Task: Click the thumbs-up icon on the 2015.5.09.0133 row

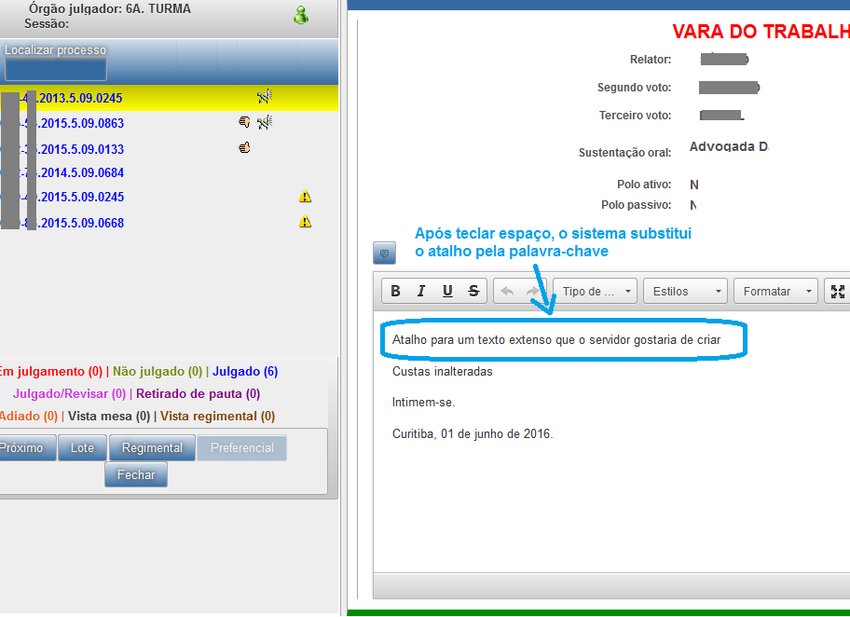Action: tap(244, 147)
